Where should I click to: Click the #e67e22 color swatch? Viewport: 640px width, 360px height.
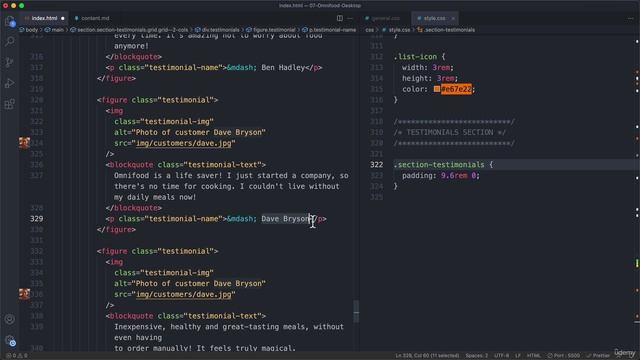click(x=437, y=89)
